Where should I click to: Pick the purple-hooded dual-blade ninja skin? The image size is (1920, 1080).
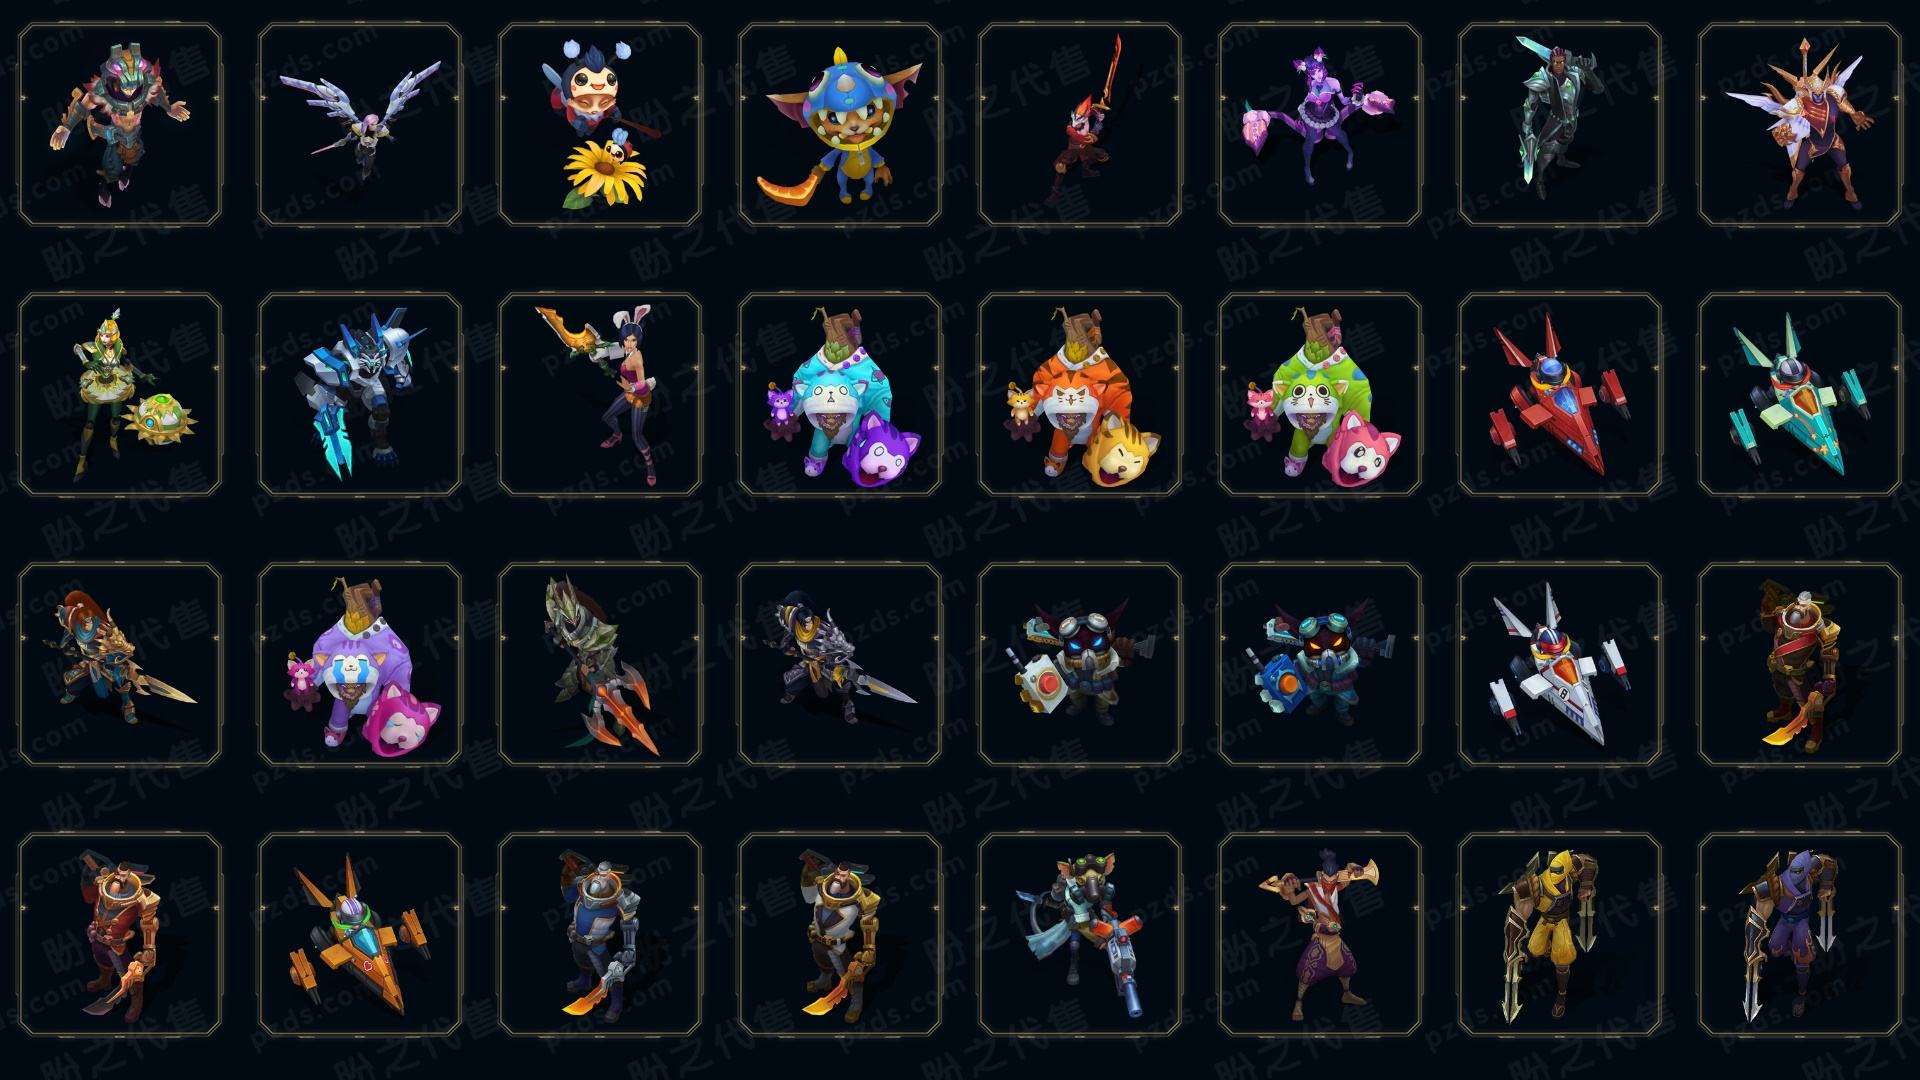click(x=1800, y=934)
